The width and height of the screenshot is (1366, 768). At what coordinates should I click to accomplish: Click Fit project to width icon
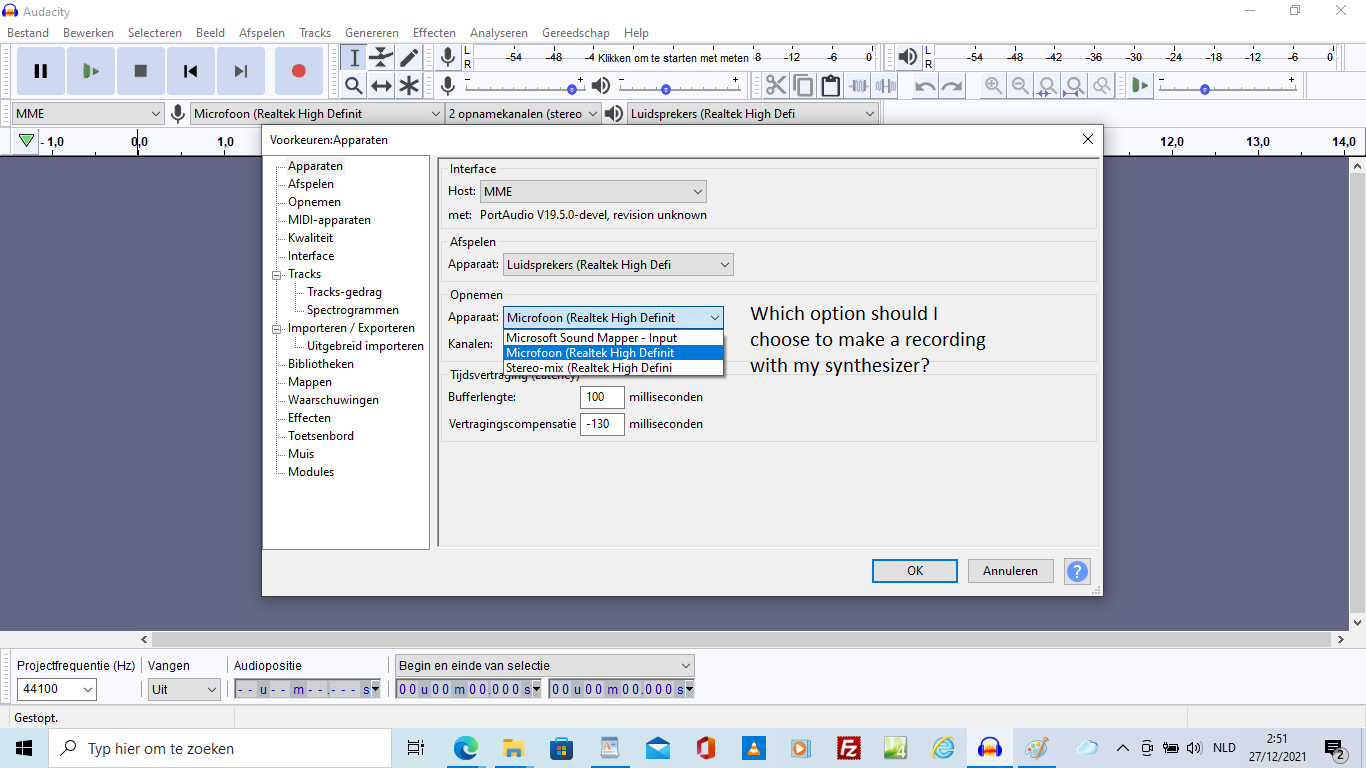1074,85
